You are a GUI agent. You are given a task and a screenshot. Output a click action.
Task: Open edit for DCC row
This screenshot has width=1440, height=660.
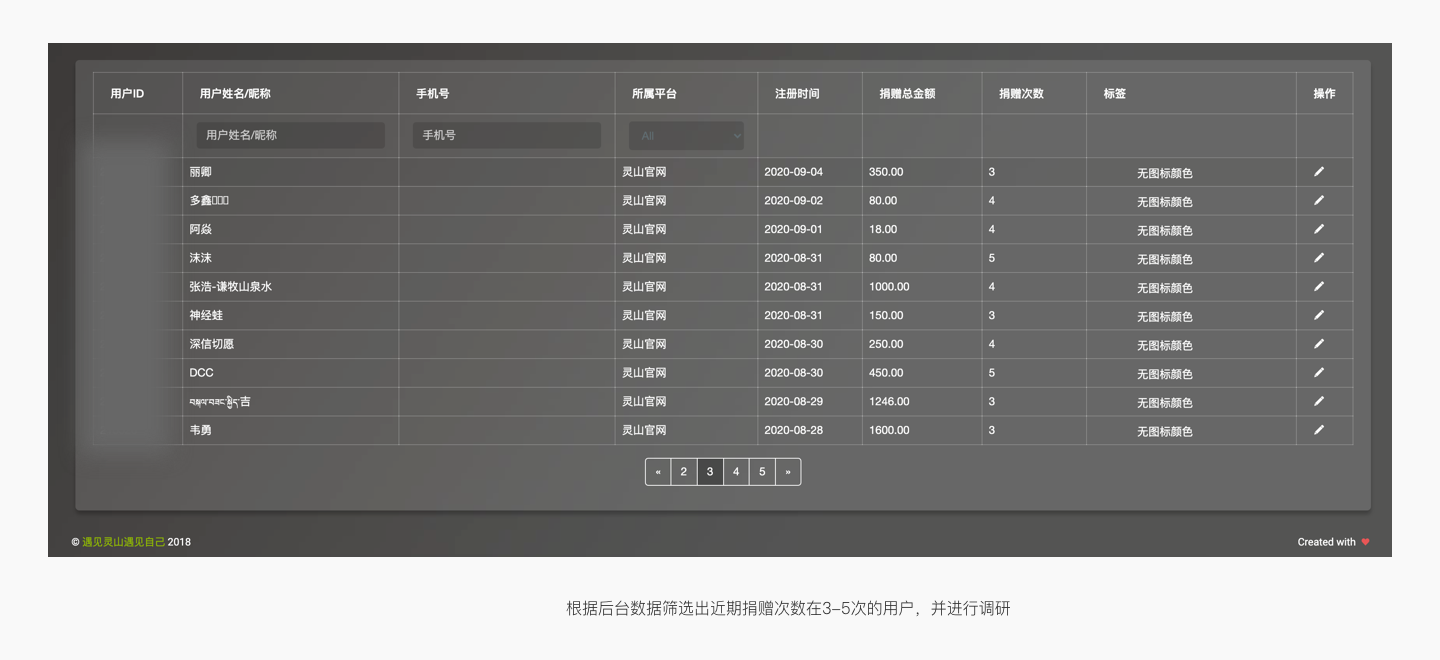[x=1319, y=372]
